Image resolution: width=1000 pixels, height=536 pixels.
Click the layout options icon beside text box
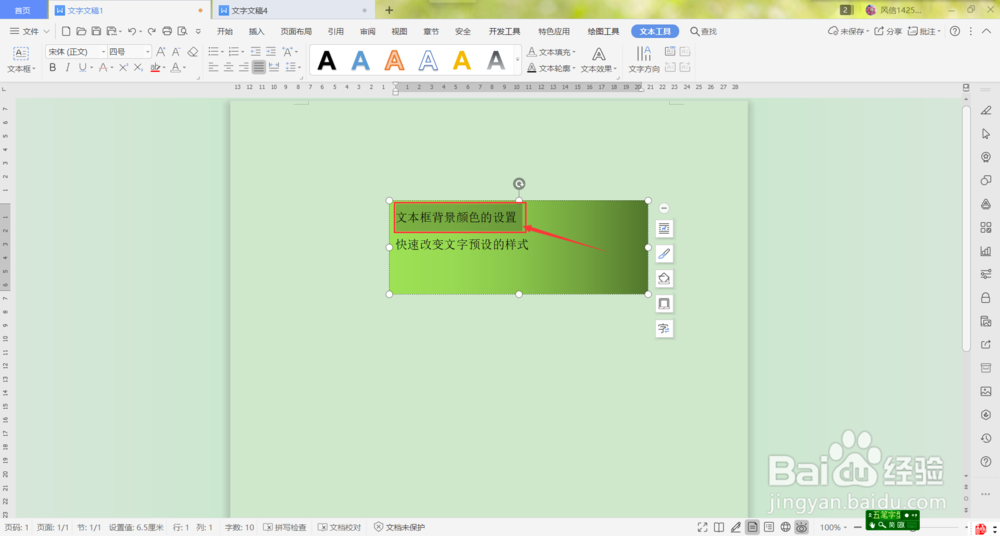coord(665,228)
